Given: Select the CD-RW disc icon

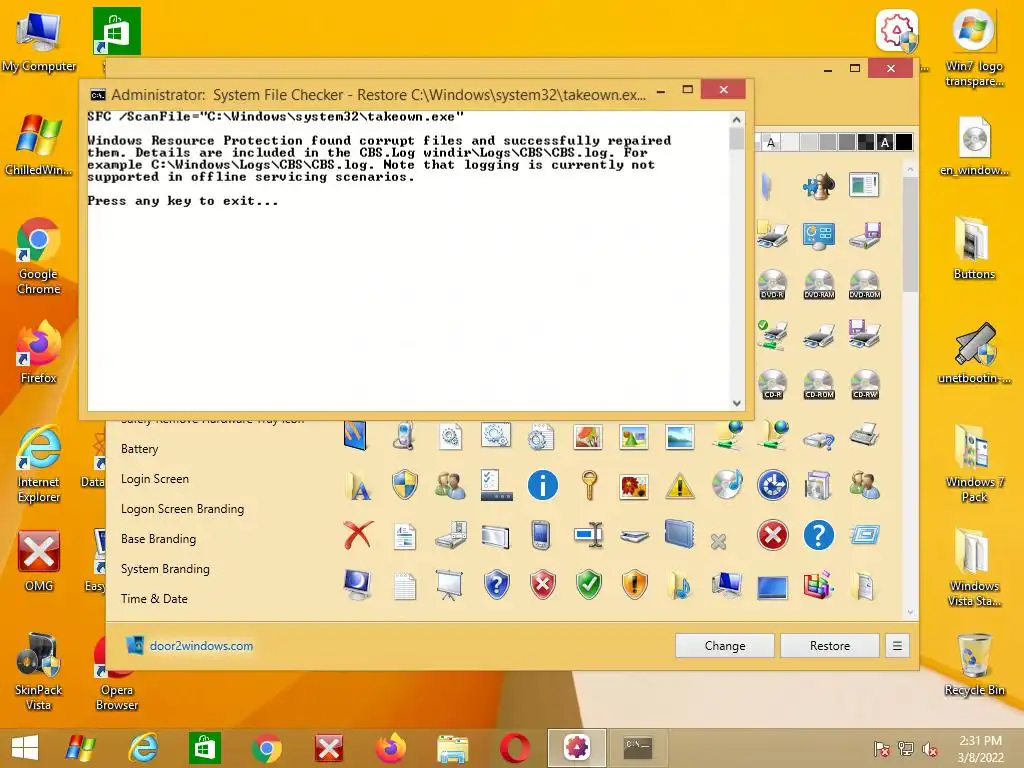Looking at the screenshot, I should [865, 384].
